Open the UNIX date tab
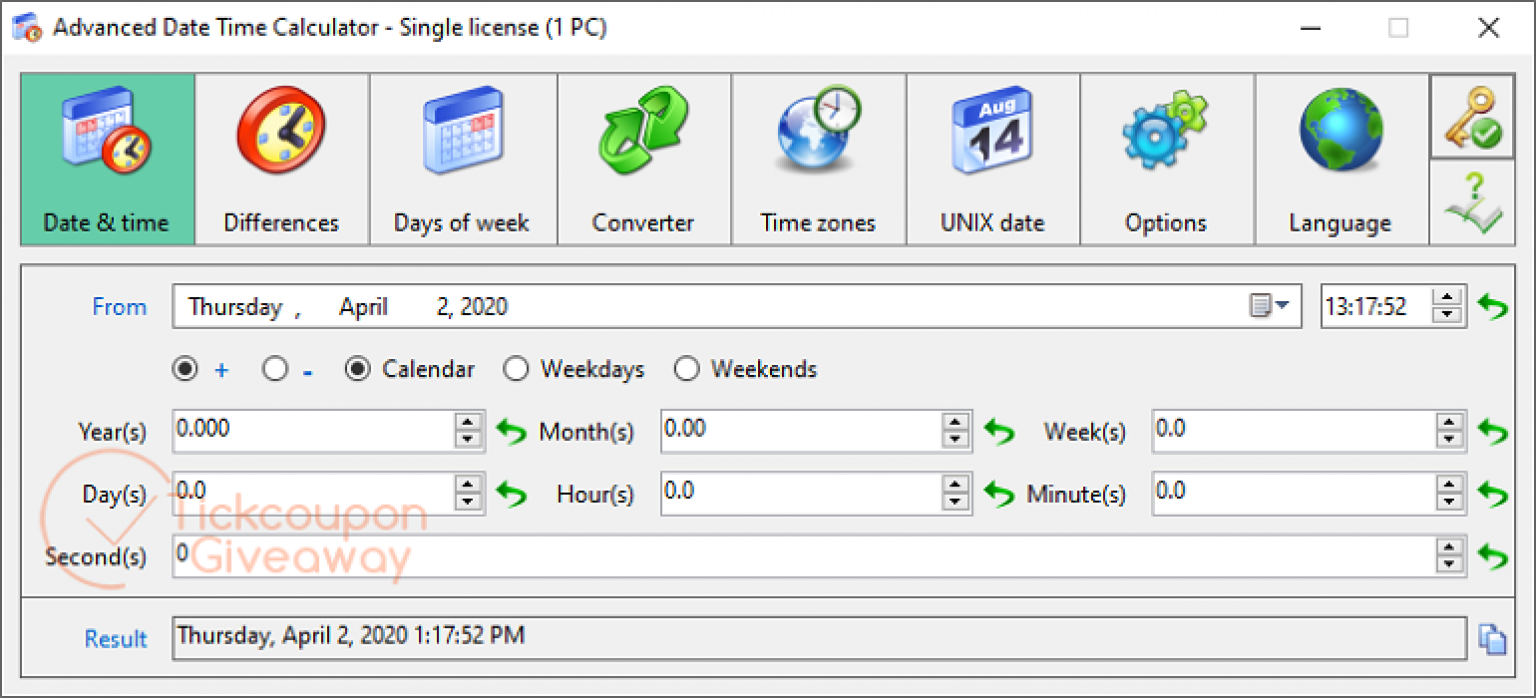This screenshot has width=1536, height=698. tap(992, 158)
